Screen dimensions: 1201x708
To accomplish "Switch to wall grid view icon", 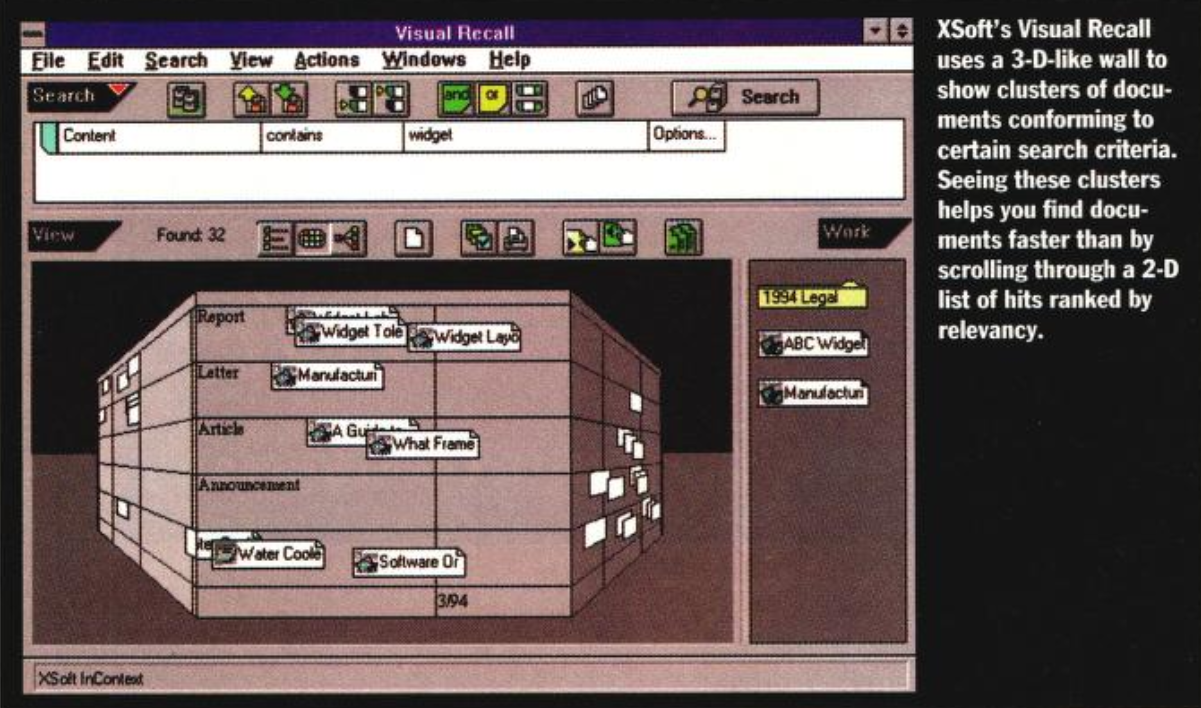I will (x=312, y=238).
